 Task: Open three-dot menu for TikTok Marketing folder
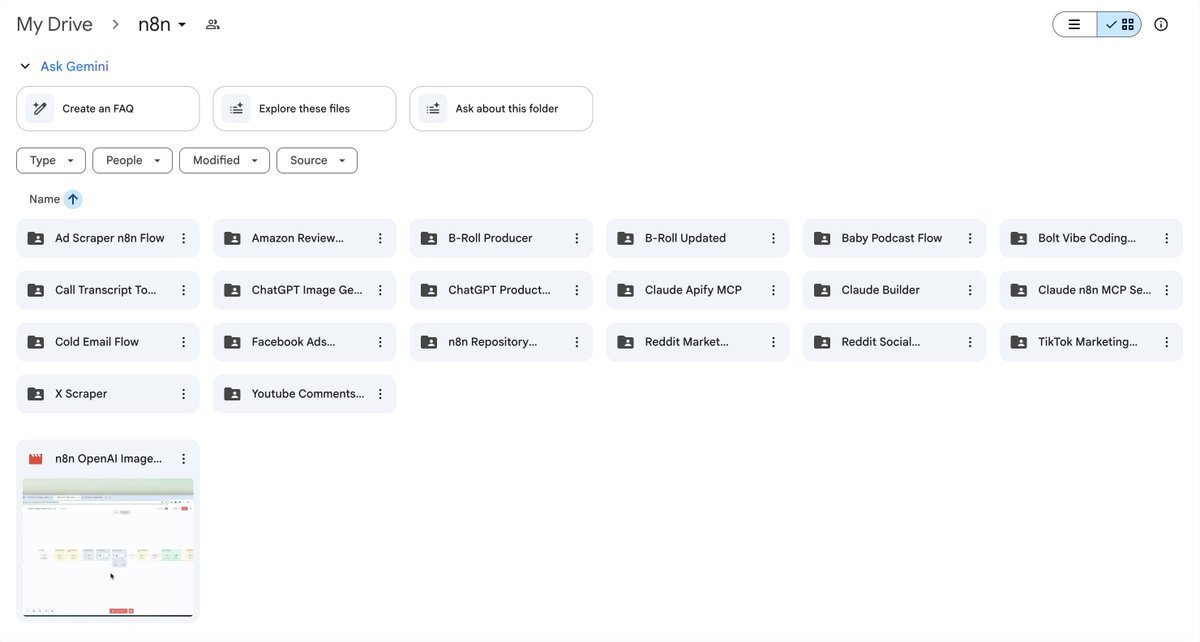click(x=1166, y=342)
